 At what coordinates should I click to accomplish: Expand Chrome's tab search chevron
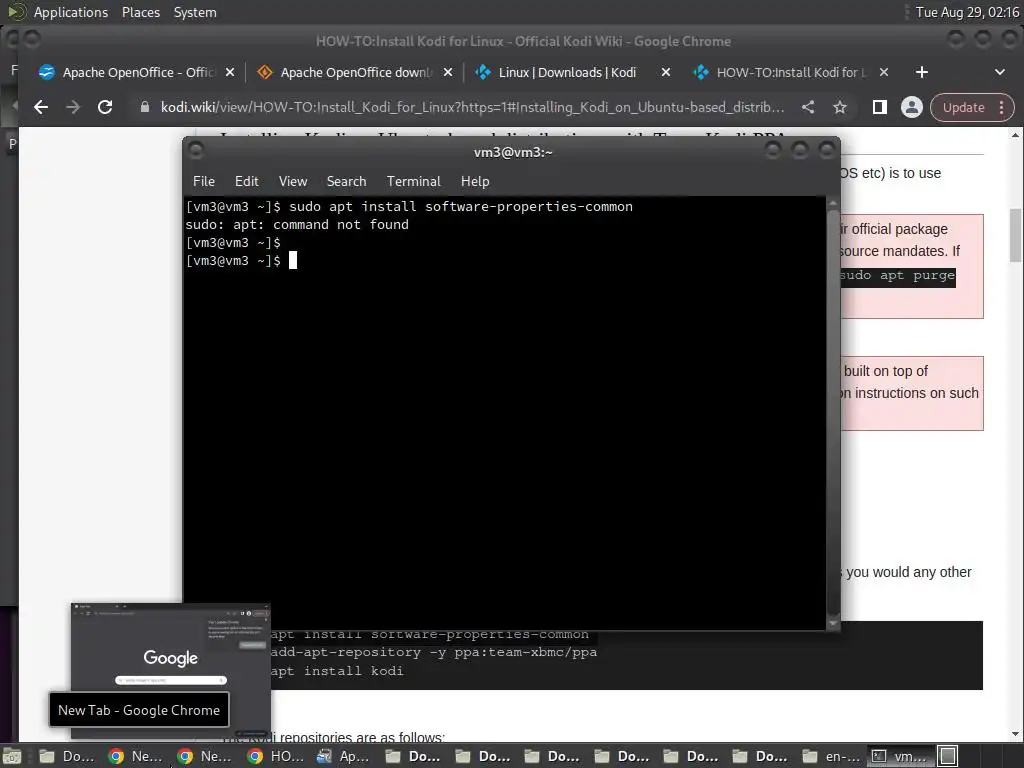click(x=1000, y=72)
